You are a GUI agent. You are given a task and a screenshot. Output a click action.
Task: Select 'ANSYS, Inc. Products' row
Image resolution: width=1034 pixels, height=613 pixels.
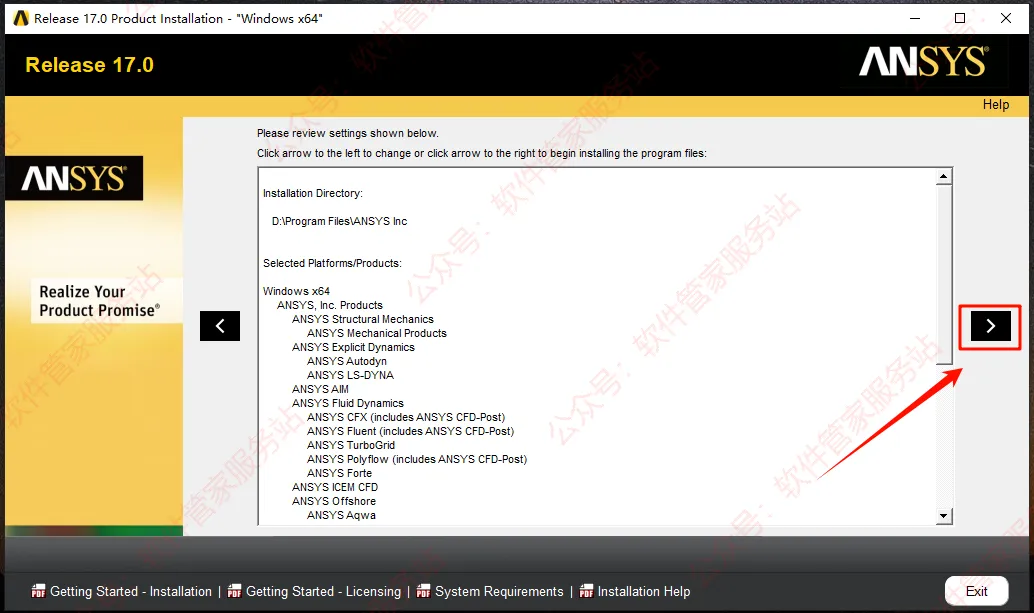click(330, 305)
